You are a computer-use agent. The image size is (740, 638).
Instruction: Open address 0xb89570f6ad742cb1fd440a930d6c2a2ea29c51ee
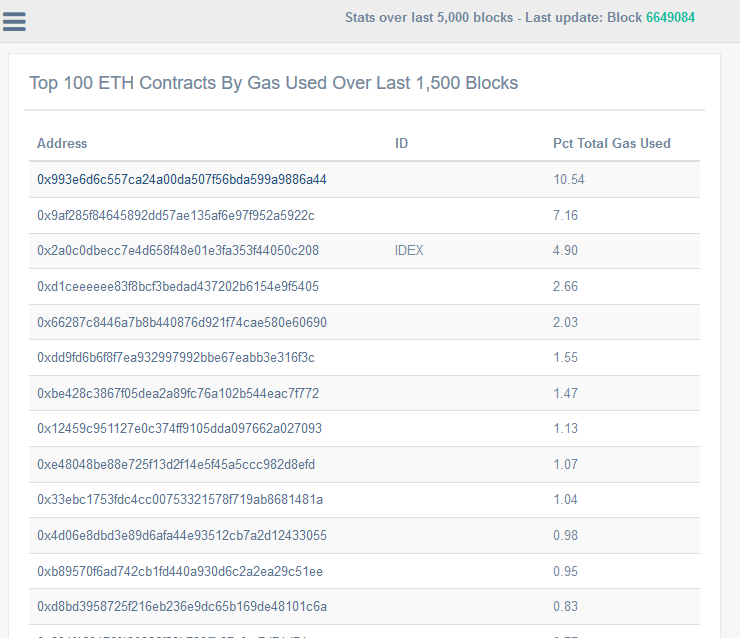(x=180, y=572)
